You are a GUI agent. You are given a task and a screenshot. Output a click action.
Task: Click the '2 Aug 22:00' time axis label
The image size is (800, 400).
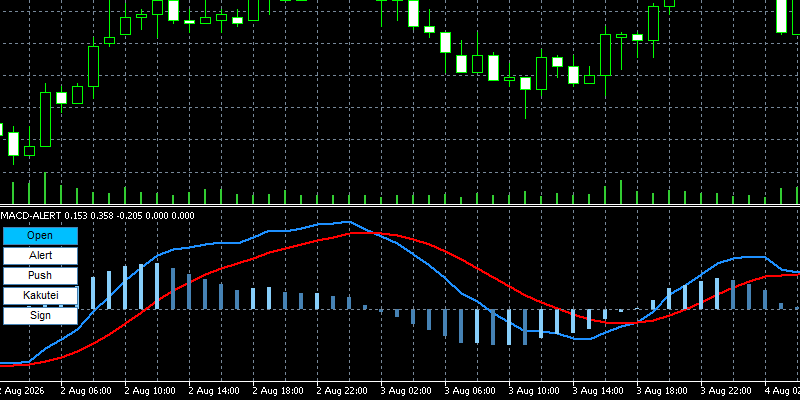(x=342, y=391)
